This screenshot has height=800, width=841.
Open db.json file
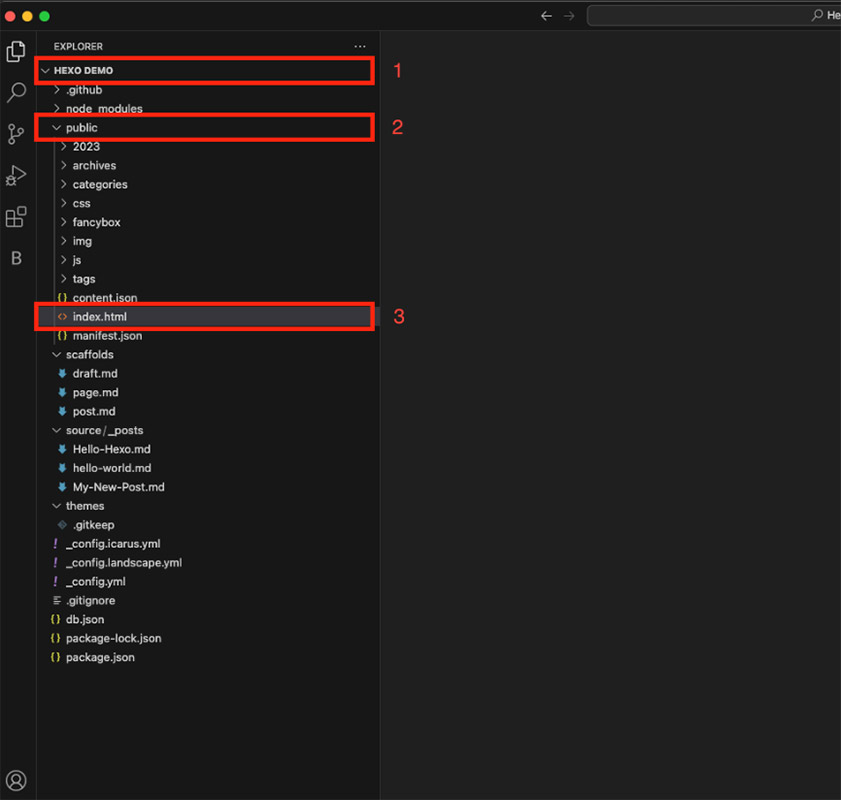pyautogui.click(x=208, y=619)
